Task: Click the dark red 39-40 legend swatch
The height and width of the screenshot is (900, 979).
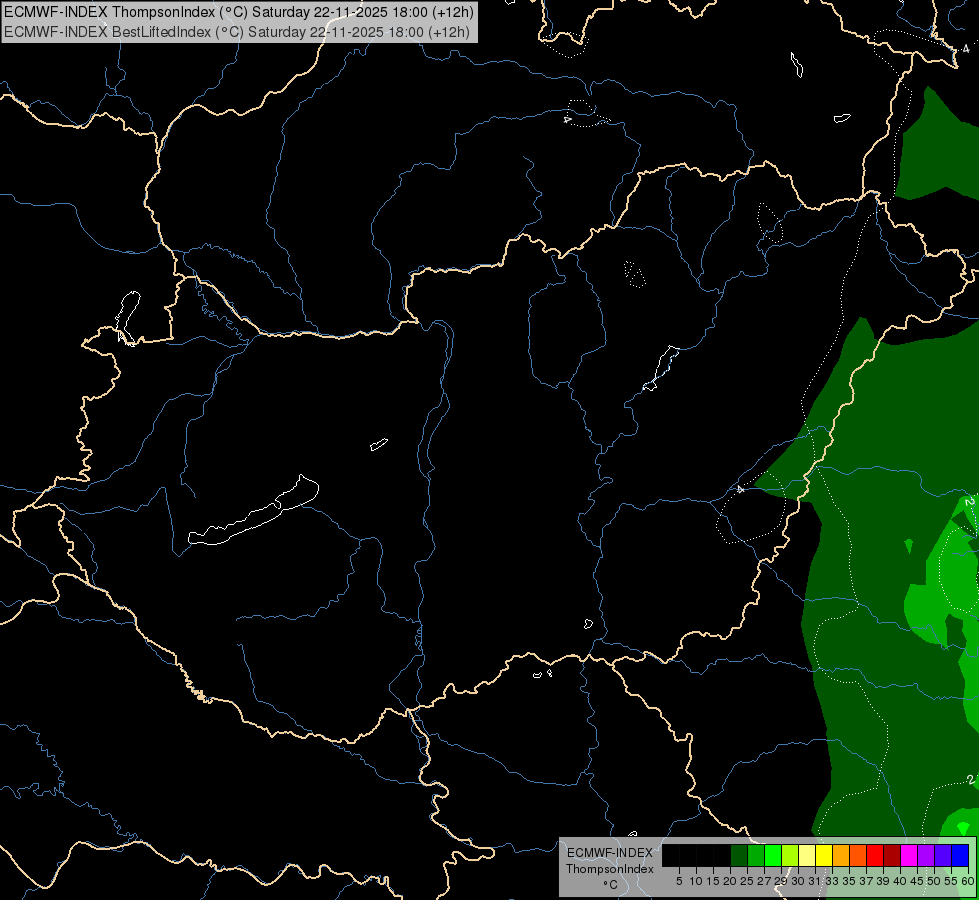Action: click(x=892, y=855)
